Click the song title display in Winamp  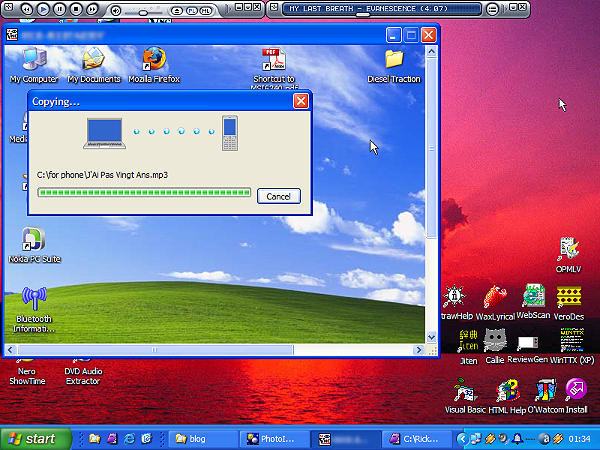tap(381, 8)
